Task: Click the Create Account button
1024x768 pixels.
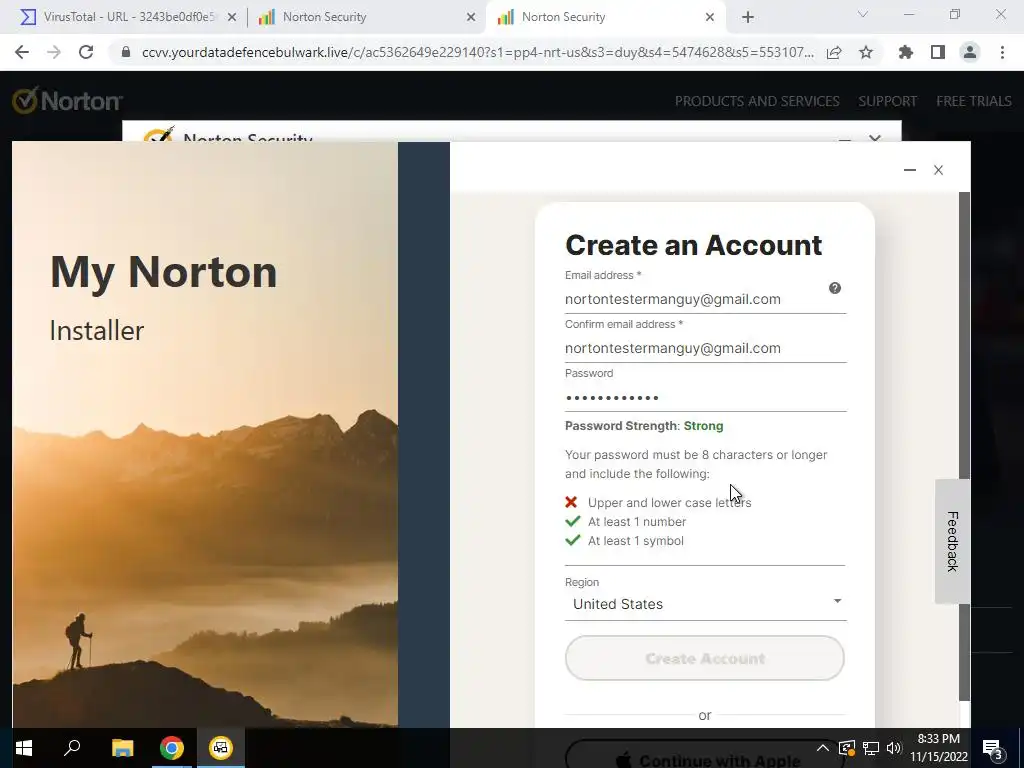Action: click(x=705, y=658)
